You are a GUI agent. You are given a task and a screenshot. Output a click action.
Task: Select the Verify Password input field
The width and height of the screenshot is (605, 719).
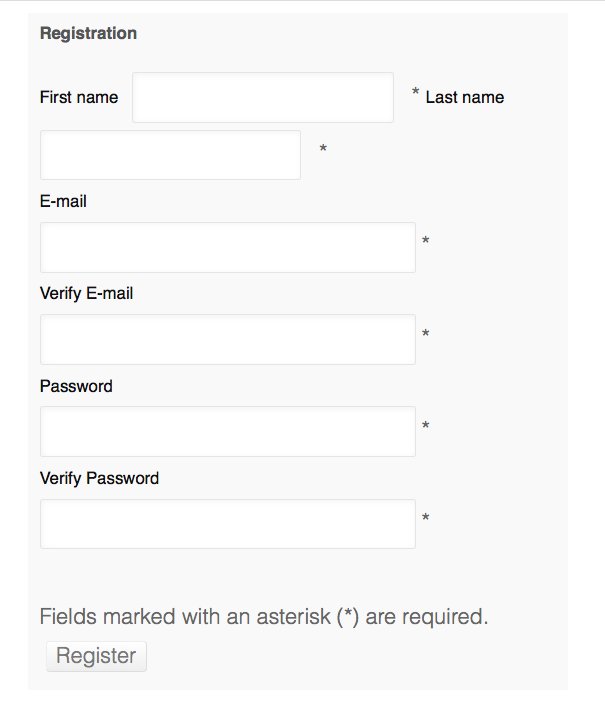pos(227,524)
